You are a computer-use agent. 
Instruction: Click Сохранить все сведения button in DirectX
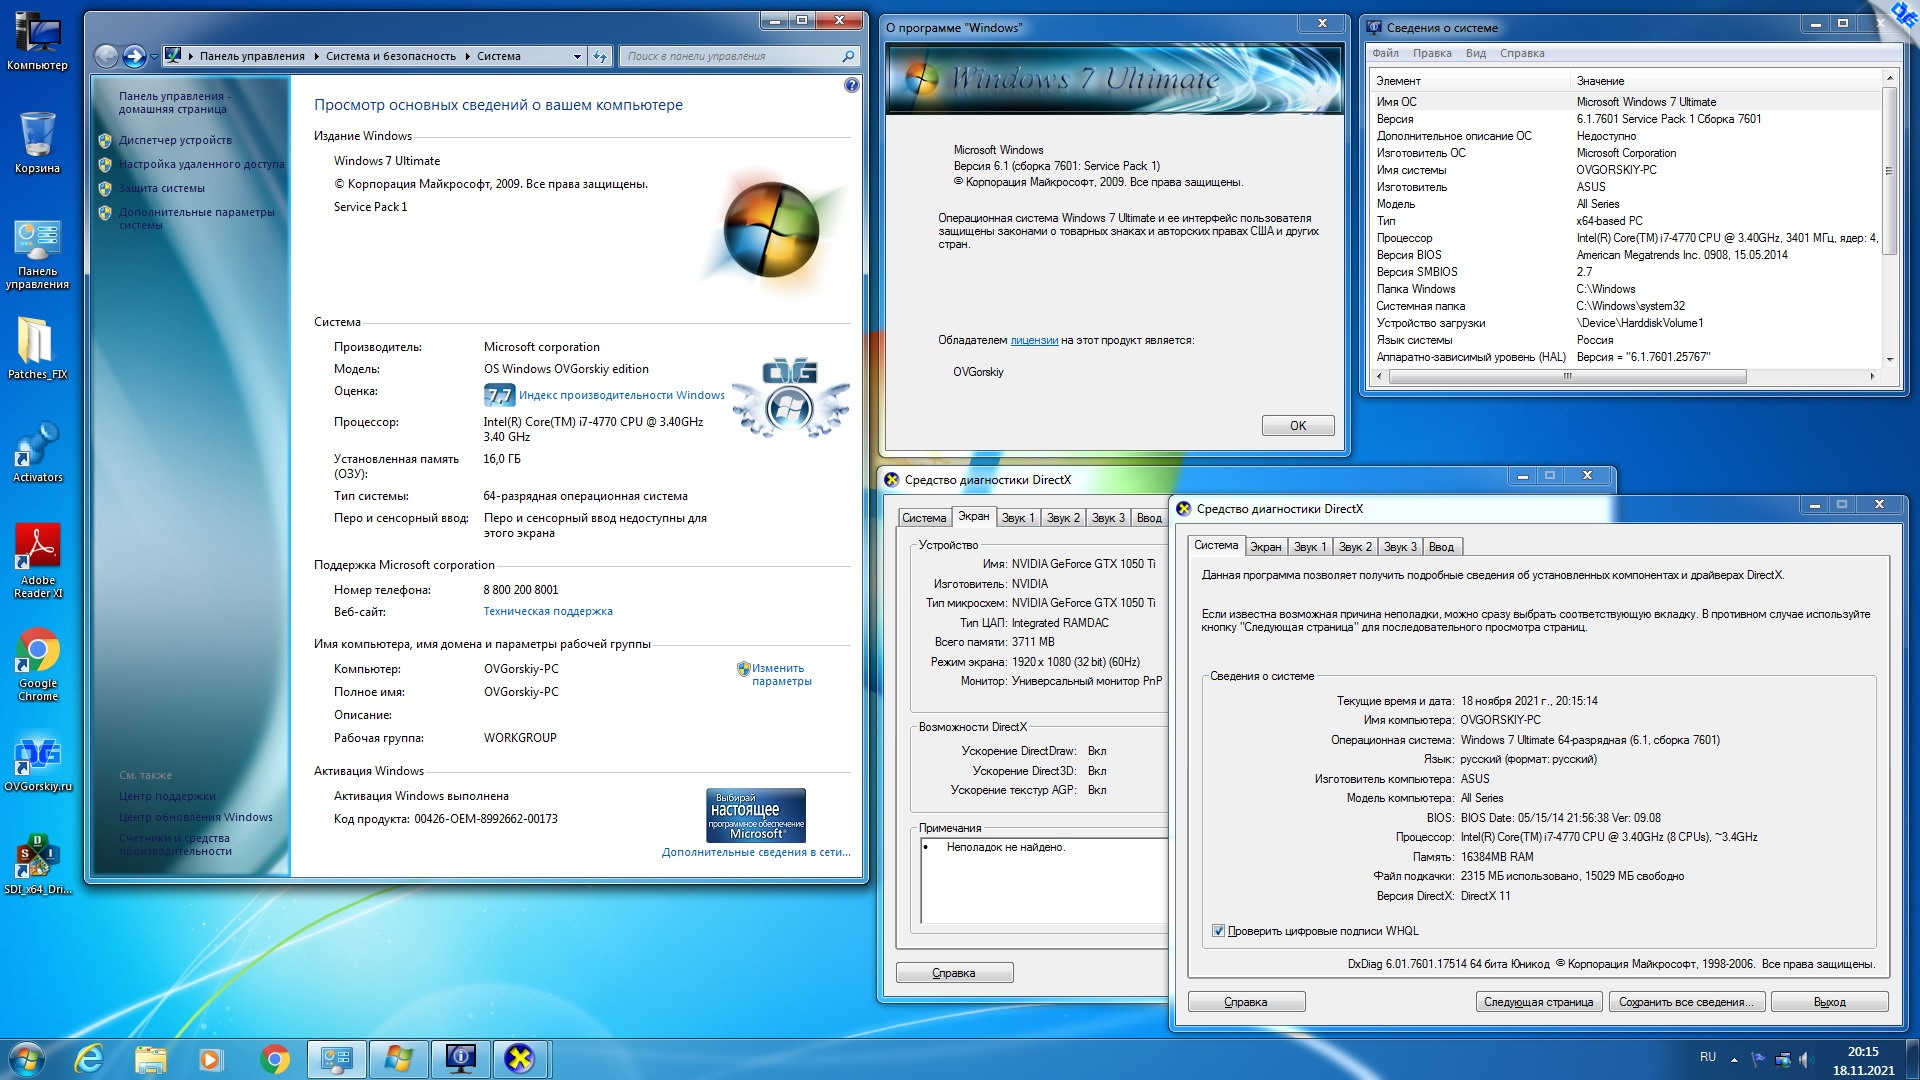pyautogui.click(x=1688, y=1000)
